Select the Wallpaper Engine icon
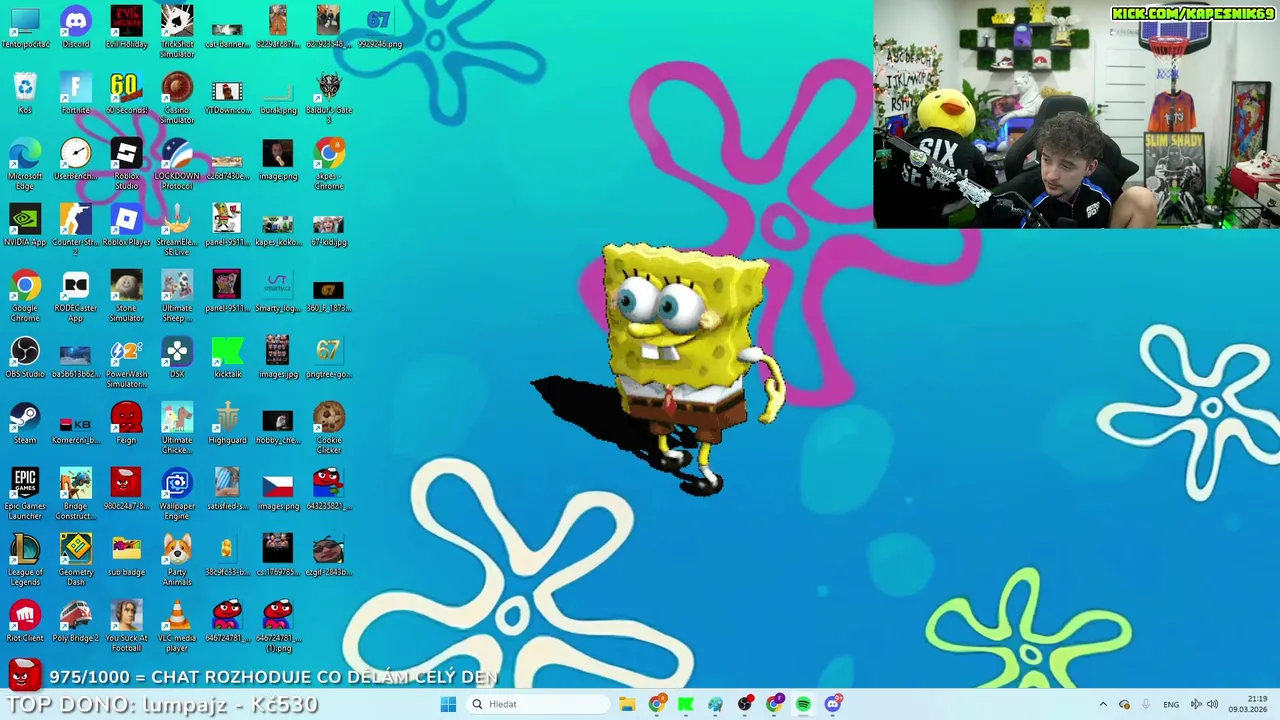Viewport: 1280px width, 720px height. pos(177,493)
